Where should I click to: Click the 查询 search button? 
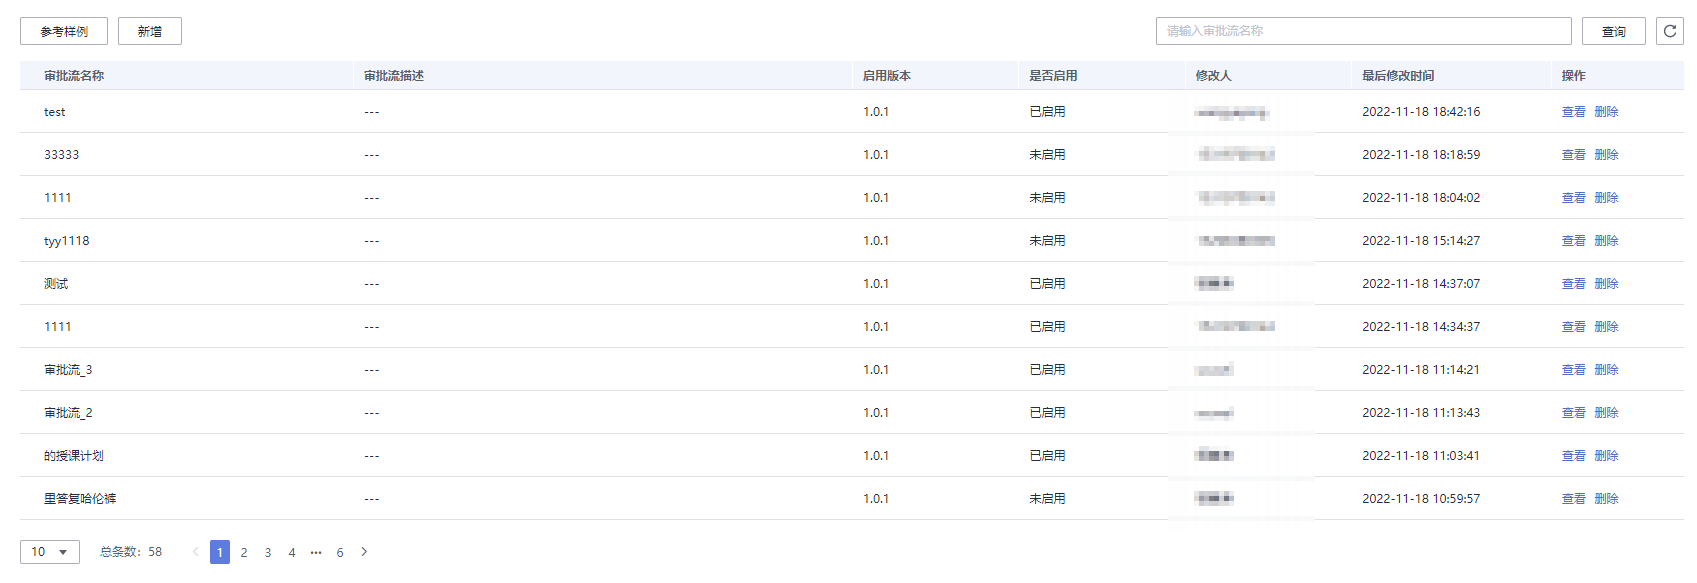click(x=1614, y=31)
